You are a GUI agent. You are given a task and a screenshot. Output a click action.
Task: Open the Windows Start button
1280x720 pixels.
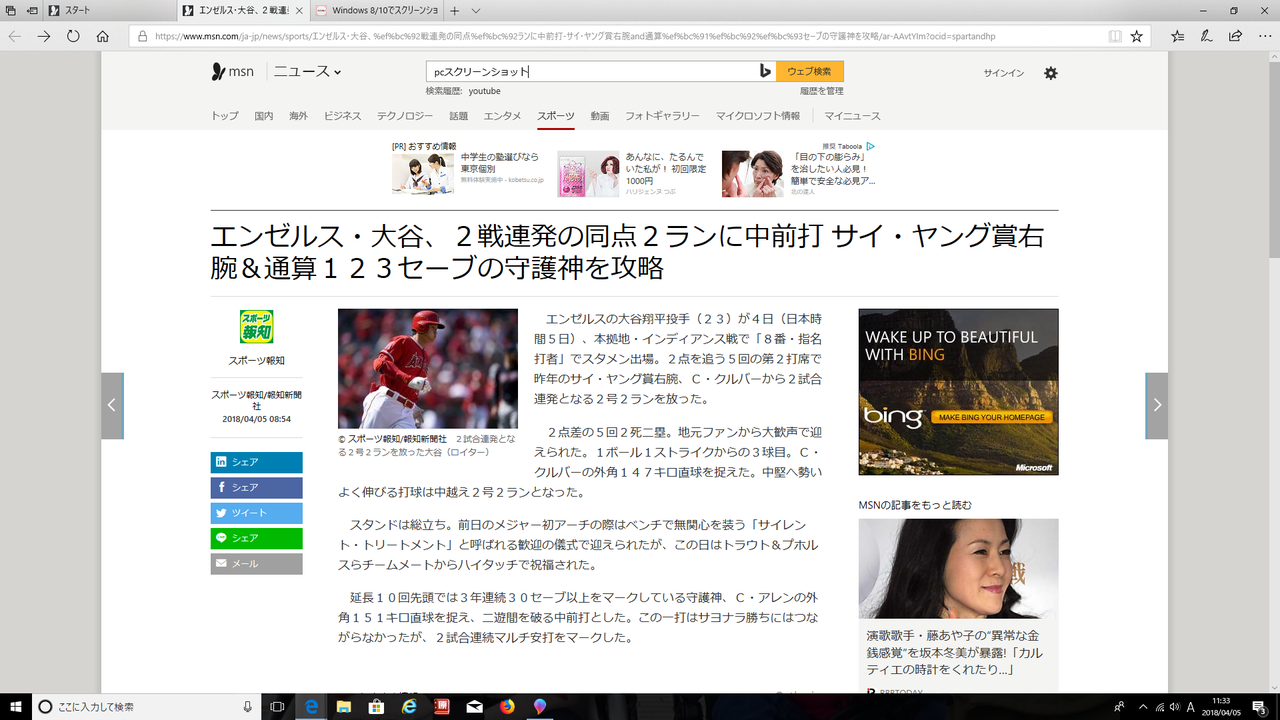pos(15,706)
